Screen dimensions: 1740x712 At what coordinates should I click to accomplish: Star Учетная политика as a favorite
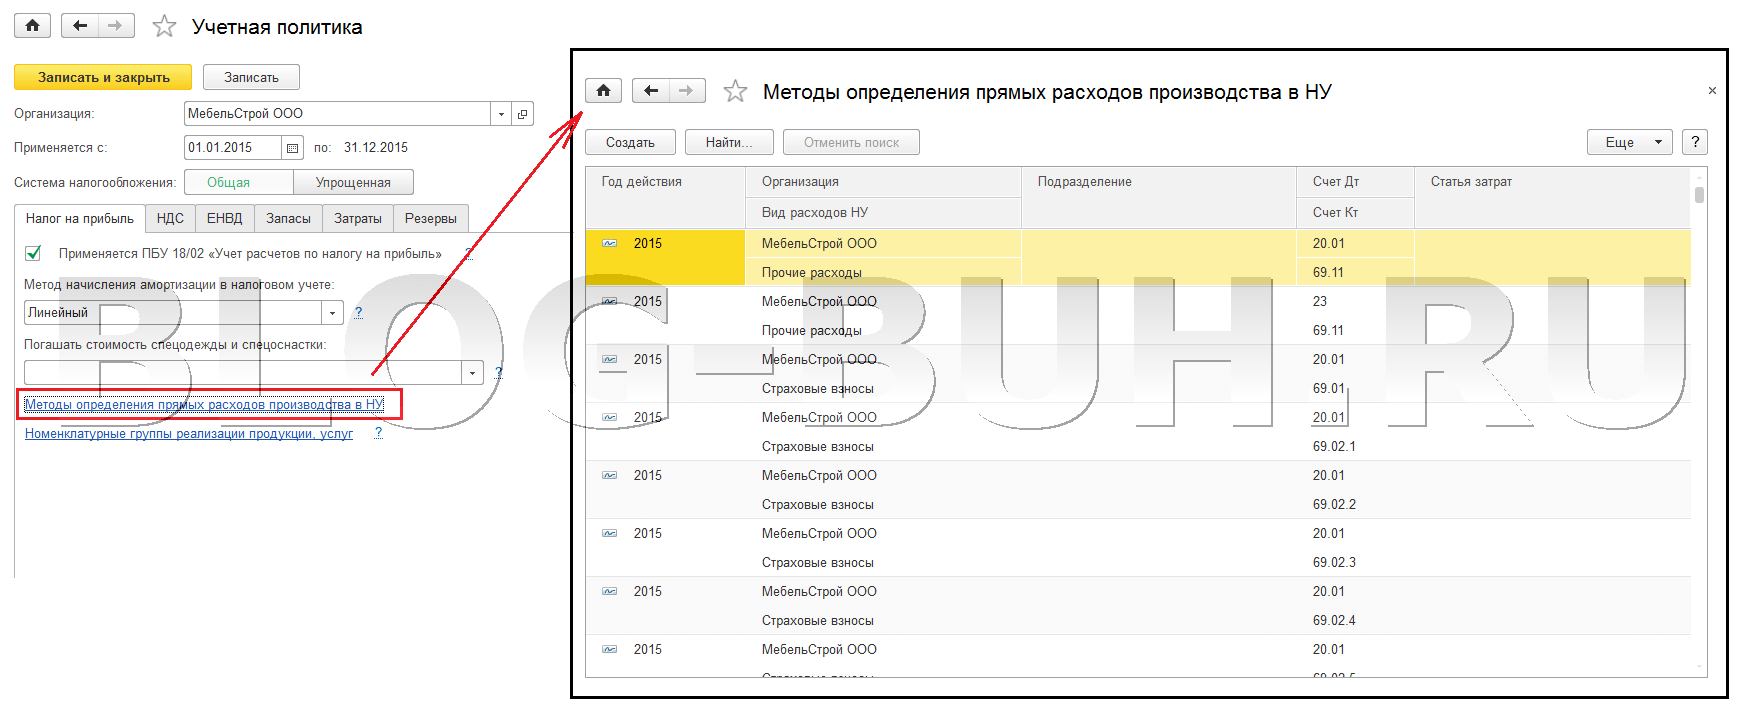164,27
